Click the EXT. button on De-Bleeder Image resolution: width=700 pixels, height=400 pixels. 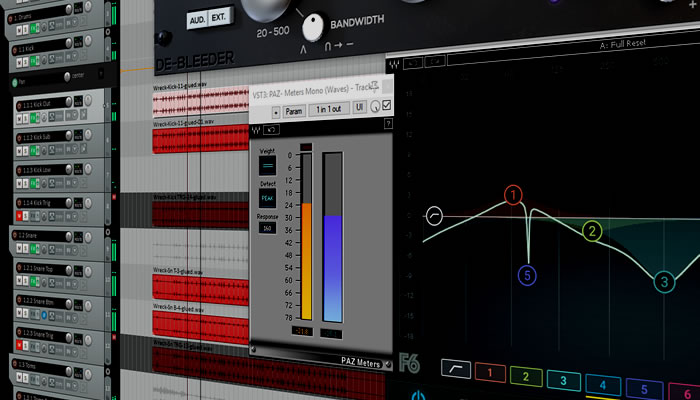(x=219, y=17)
